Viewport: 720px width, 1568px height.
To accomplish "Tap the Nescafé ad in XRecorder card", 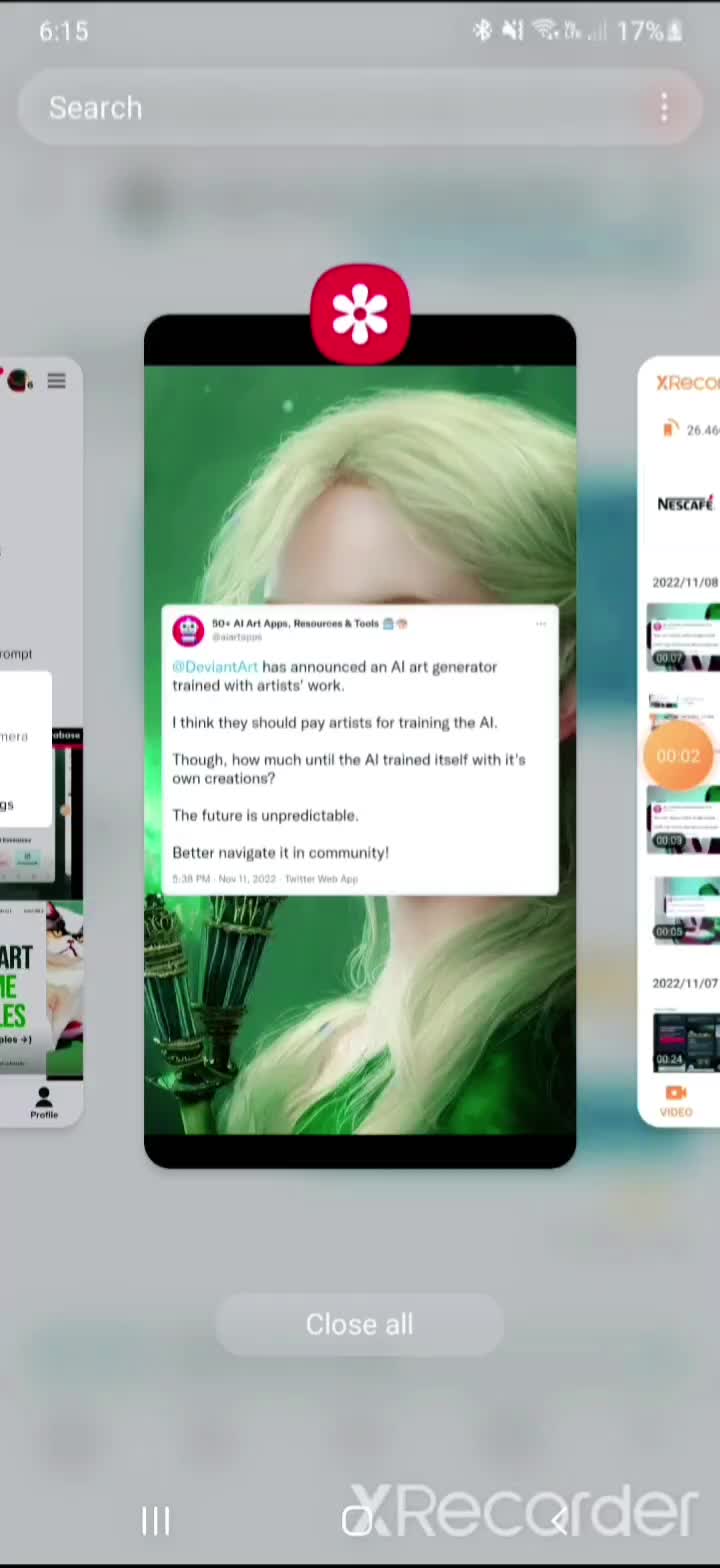I will click(x=686, y=503).
